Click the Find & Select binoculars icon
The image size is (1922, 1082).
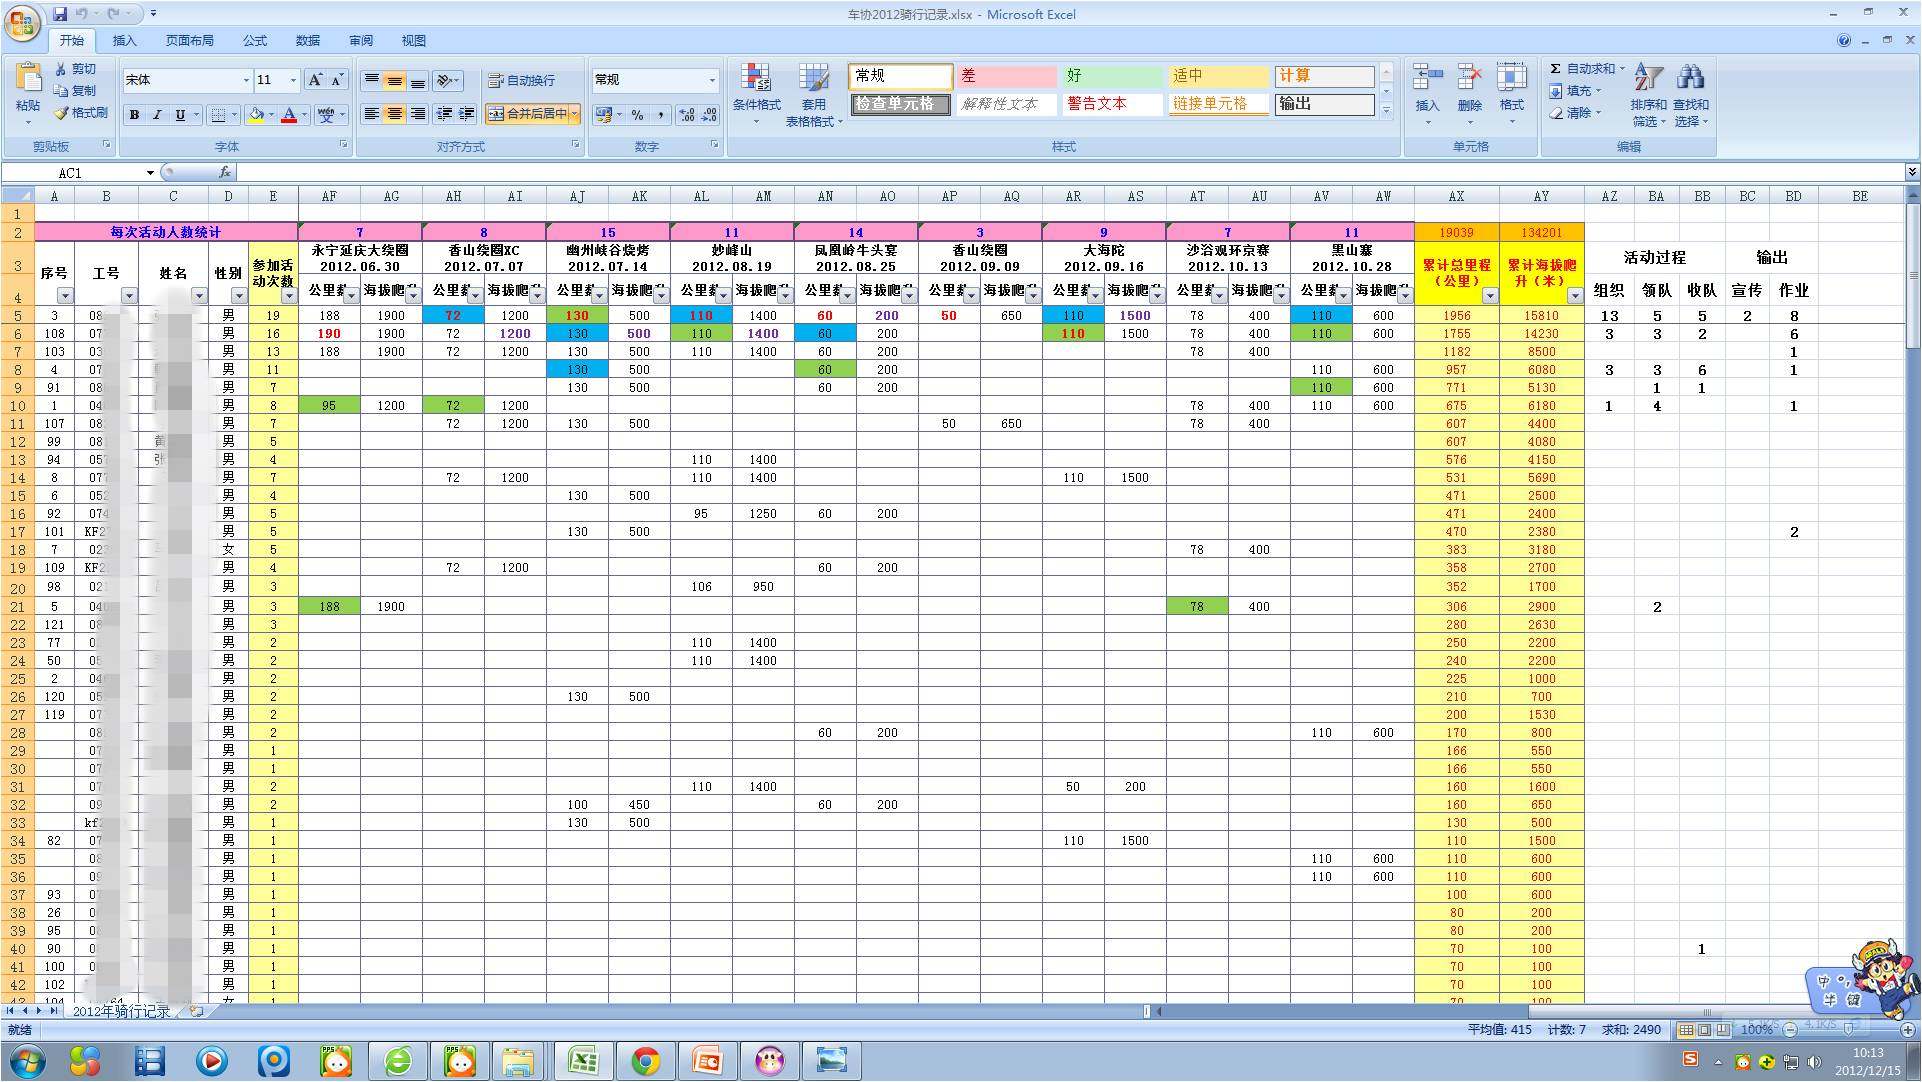tap(1690, 78)
